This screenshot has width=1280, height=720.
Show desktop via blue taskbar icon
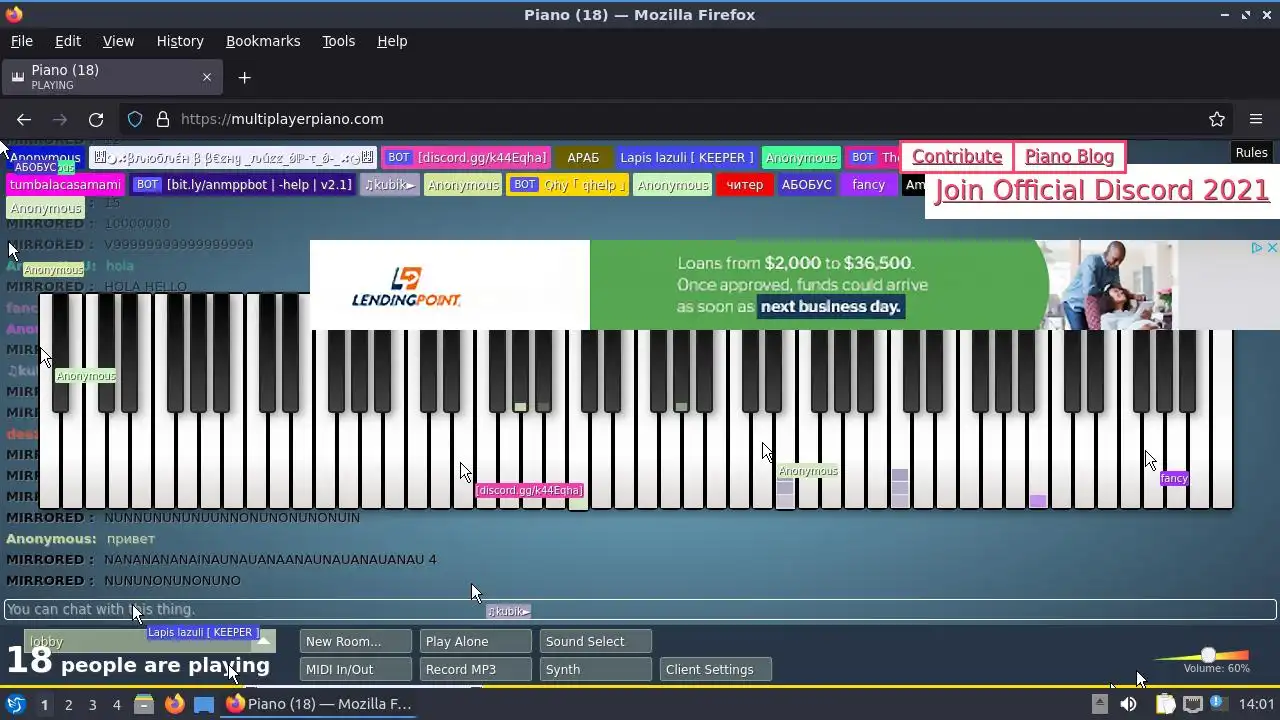(204, 704)
